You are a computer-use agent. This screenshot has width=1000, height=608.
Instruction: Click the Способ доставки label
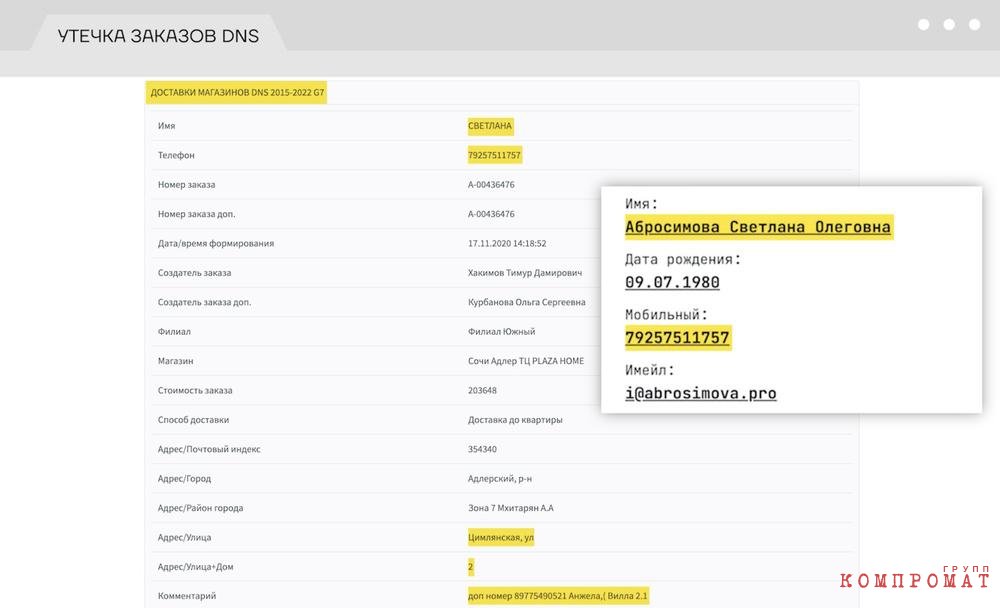[x=193, y=420]
